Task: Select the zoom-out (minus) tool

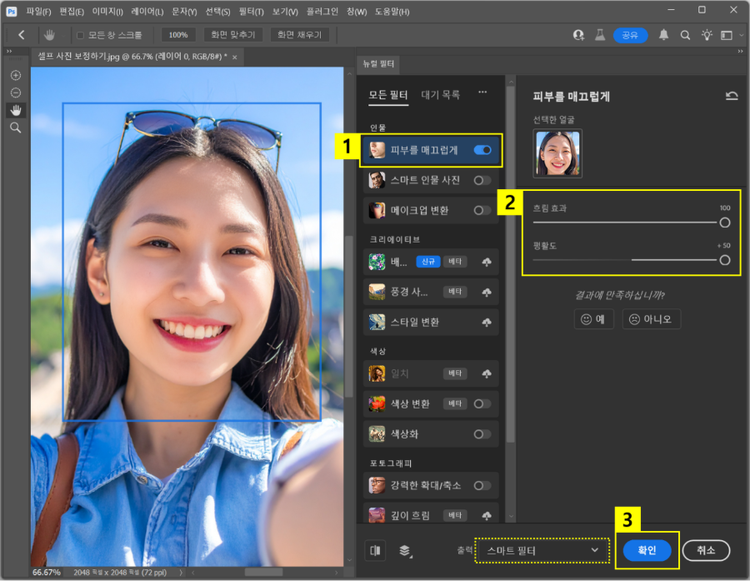Action: [16, 93]
